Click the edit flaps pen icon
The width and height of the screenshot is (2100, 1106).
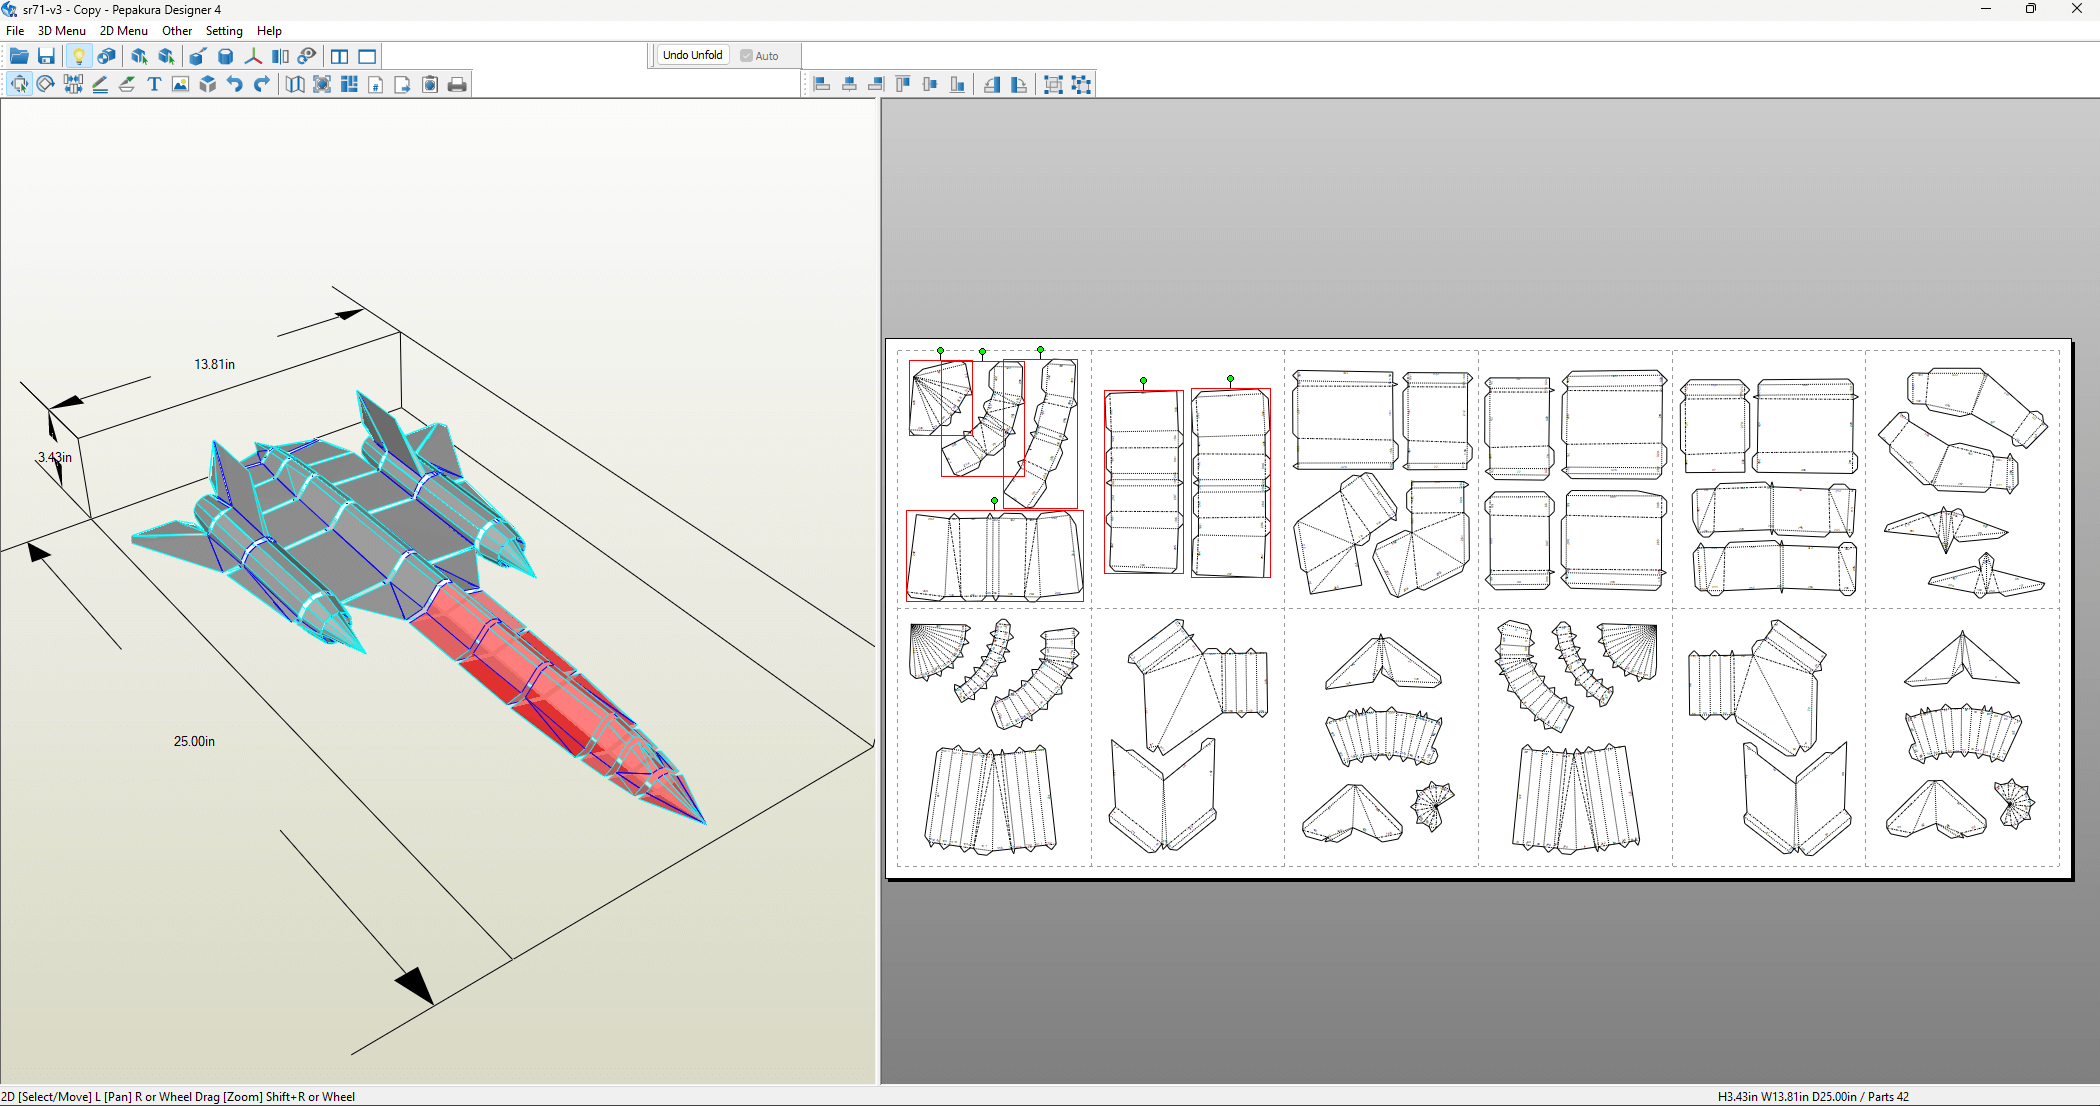click(x=100, y=84)
